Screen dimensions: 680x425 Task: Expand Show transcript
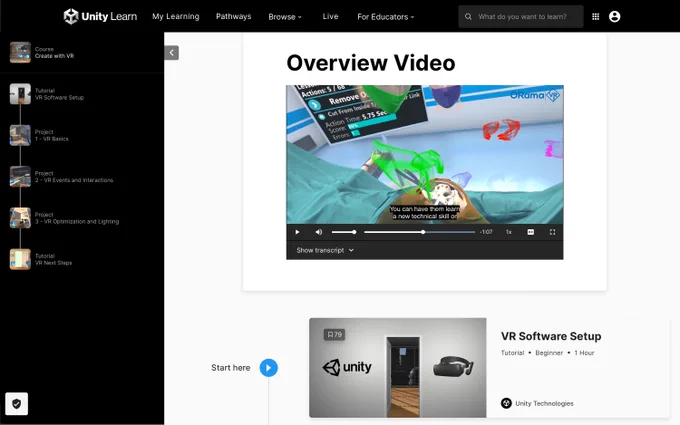(325, 250)
